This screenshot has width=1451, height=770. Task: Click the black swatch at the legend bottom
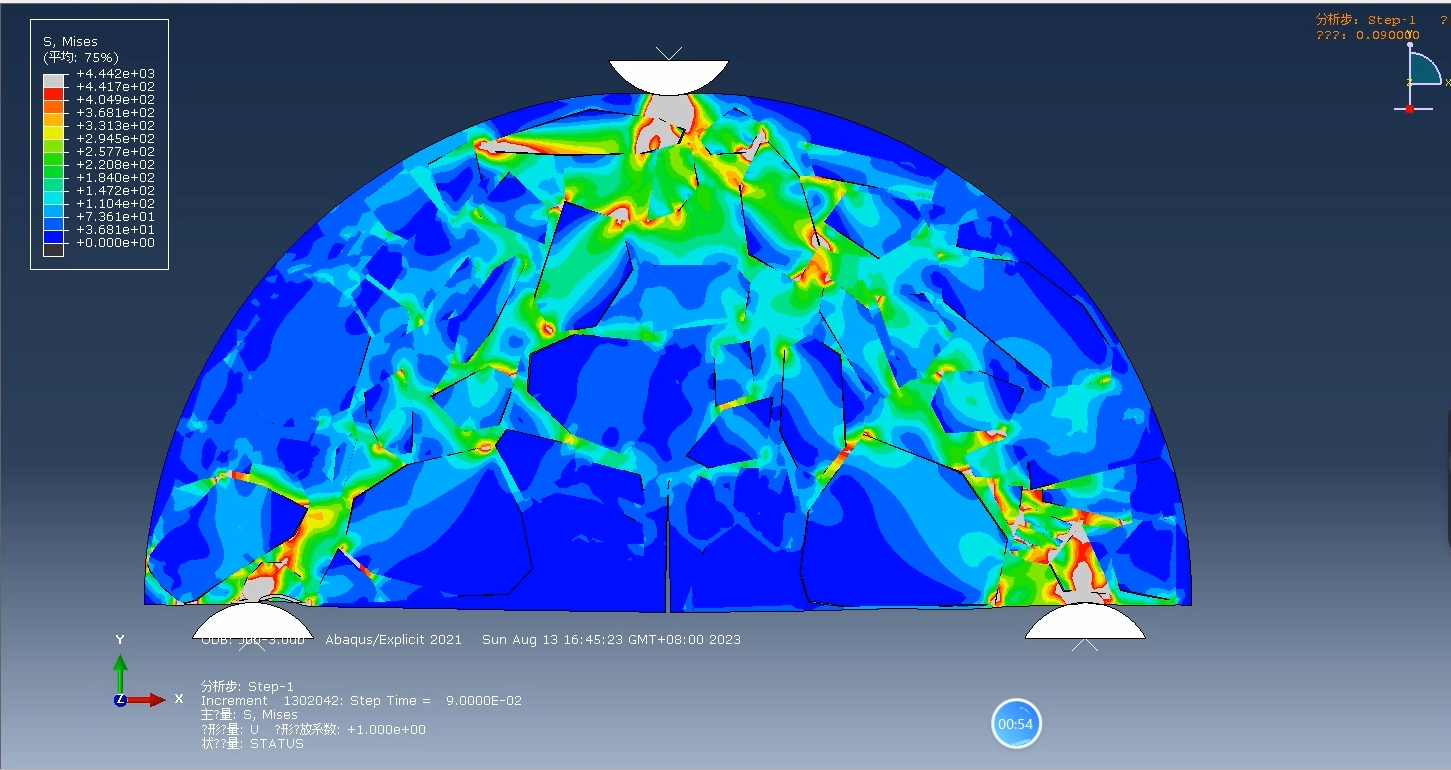[x=53, y=249]
